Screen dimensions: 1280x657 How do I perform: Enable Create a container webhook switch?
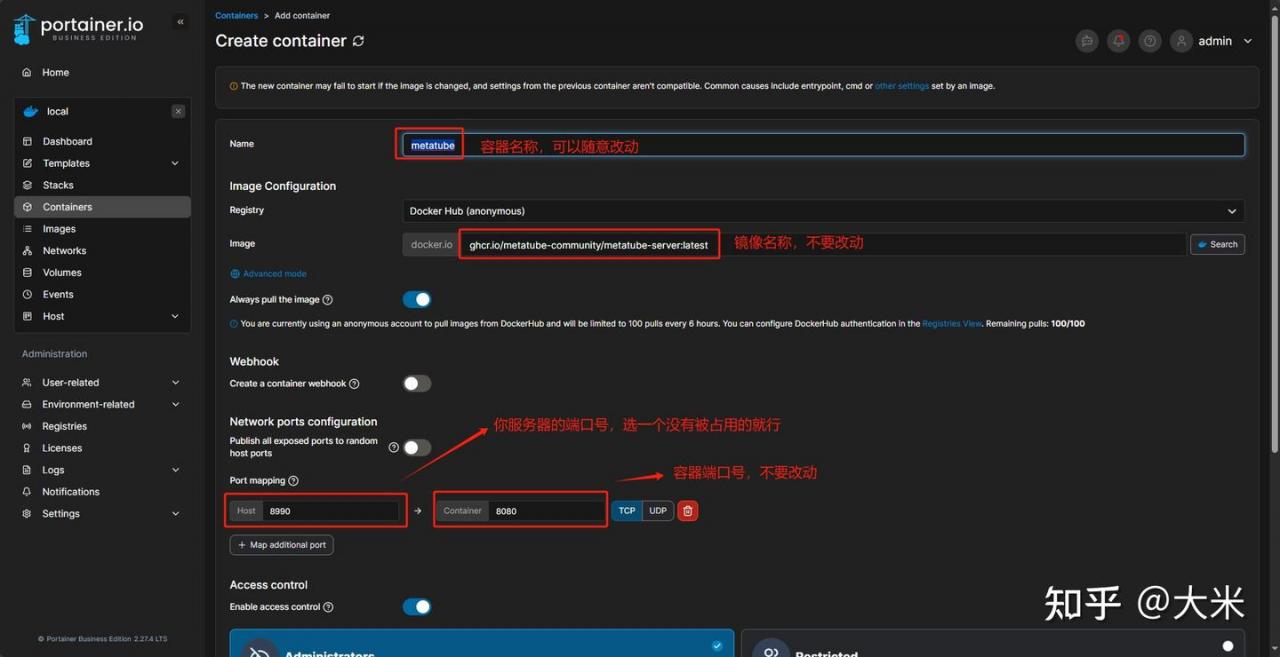[x=417, y=383]
